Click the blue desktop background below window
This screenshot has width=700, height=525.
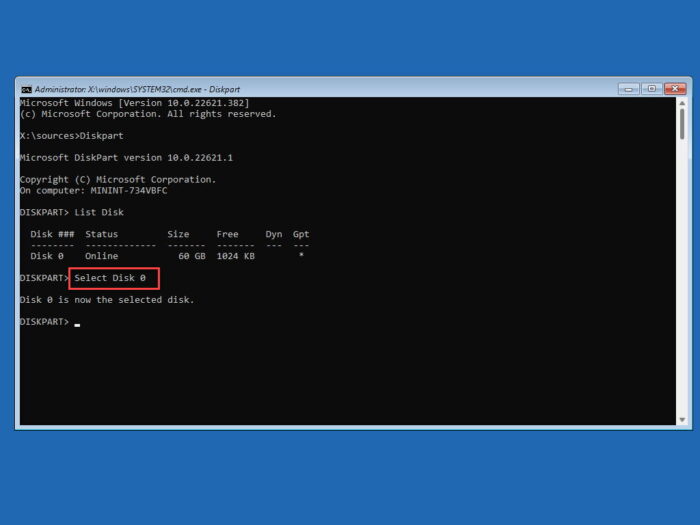tap(350, 478)
